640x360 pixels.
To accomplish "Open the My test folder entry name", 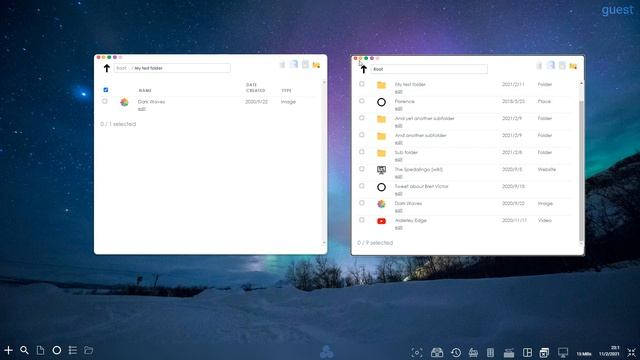I will 410,84.
